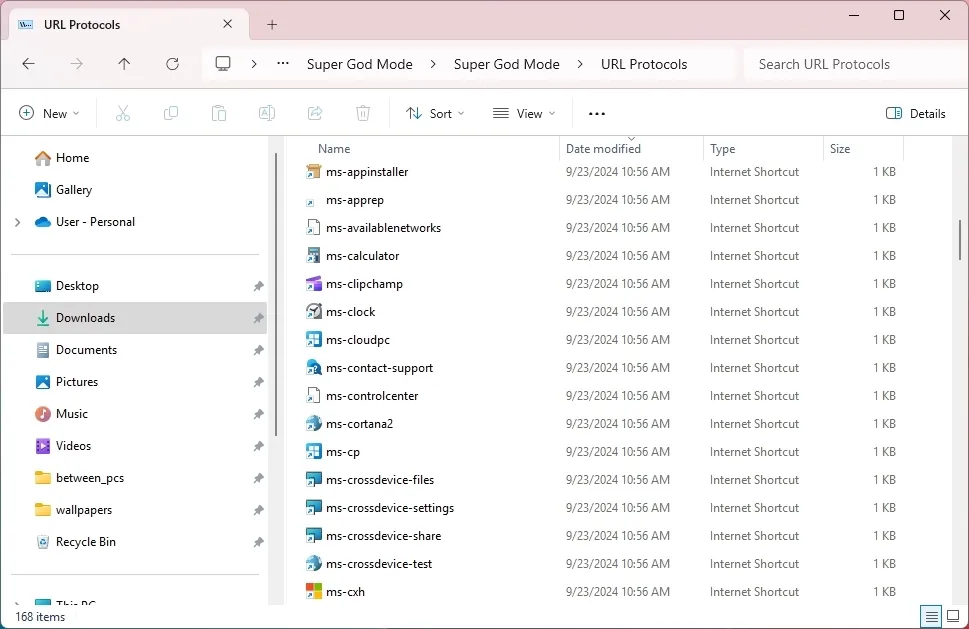The image size is (969, 629).
Task: Open the View dropdown menu
Action: click(x=523, y=113)
